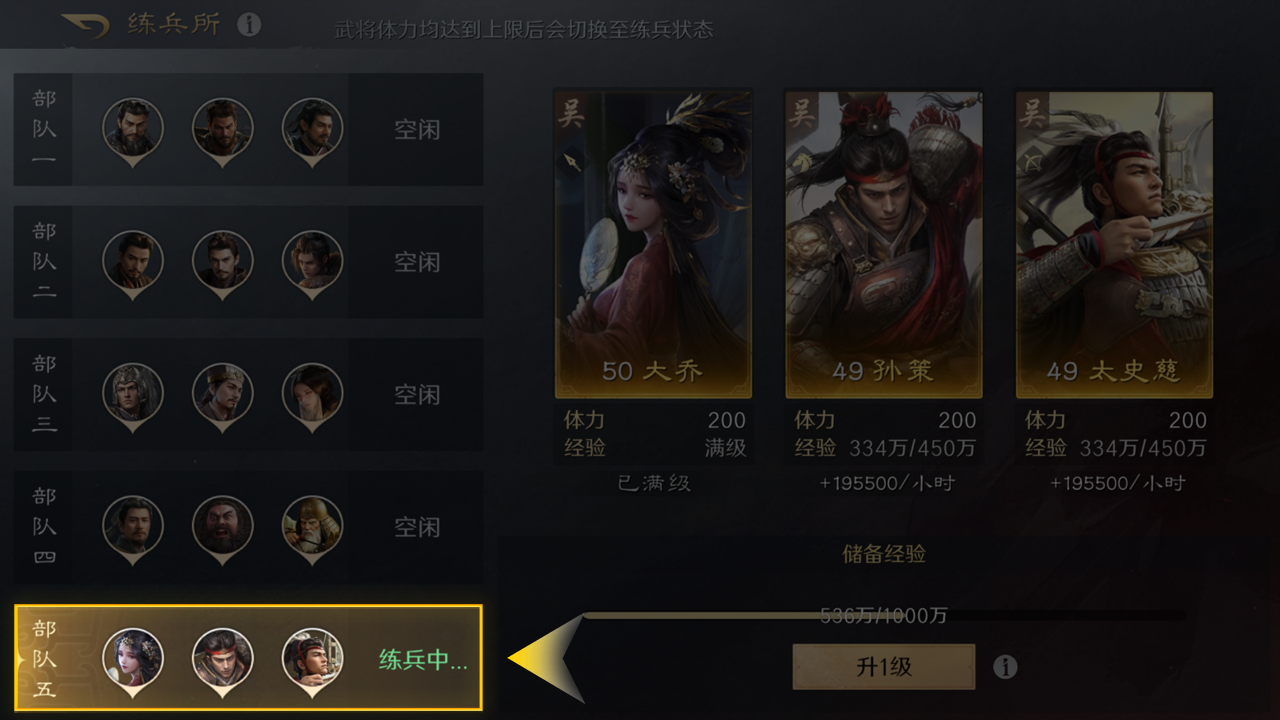Image resolution: width=1280 pixels, height=720 pixels.
Task: Open the info icon next to 练兵所
Action: point(249,24)
